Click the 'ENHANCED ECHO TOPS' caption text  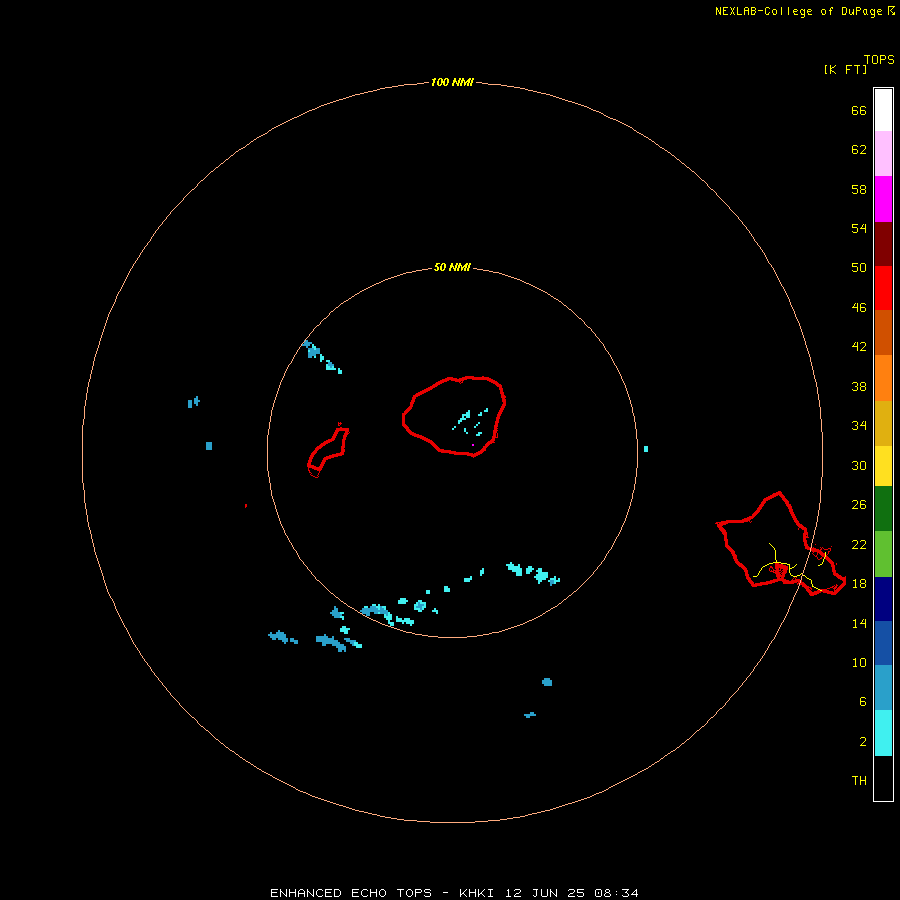[351, 893]
